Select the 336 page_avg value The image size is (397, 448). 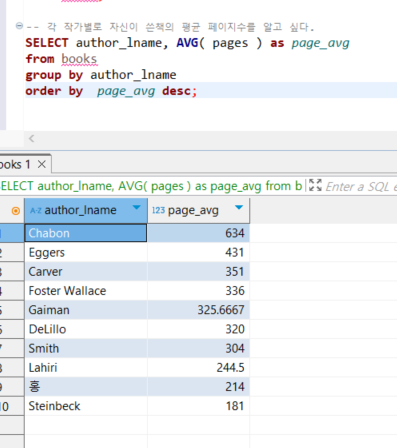click(x=198, y=291)
